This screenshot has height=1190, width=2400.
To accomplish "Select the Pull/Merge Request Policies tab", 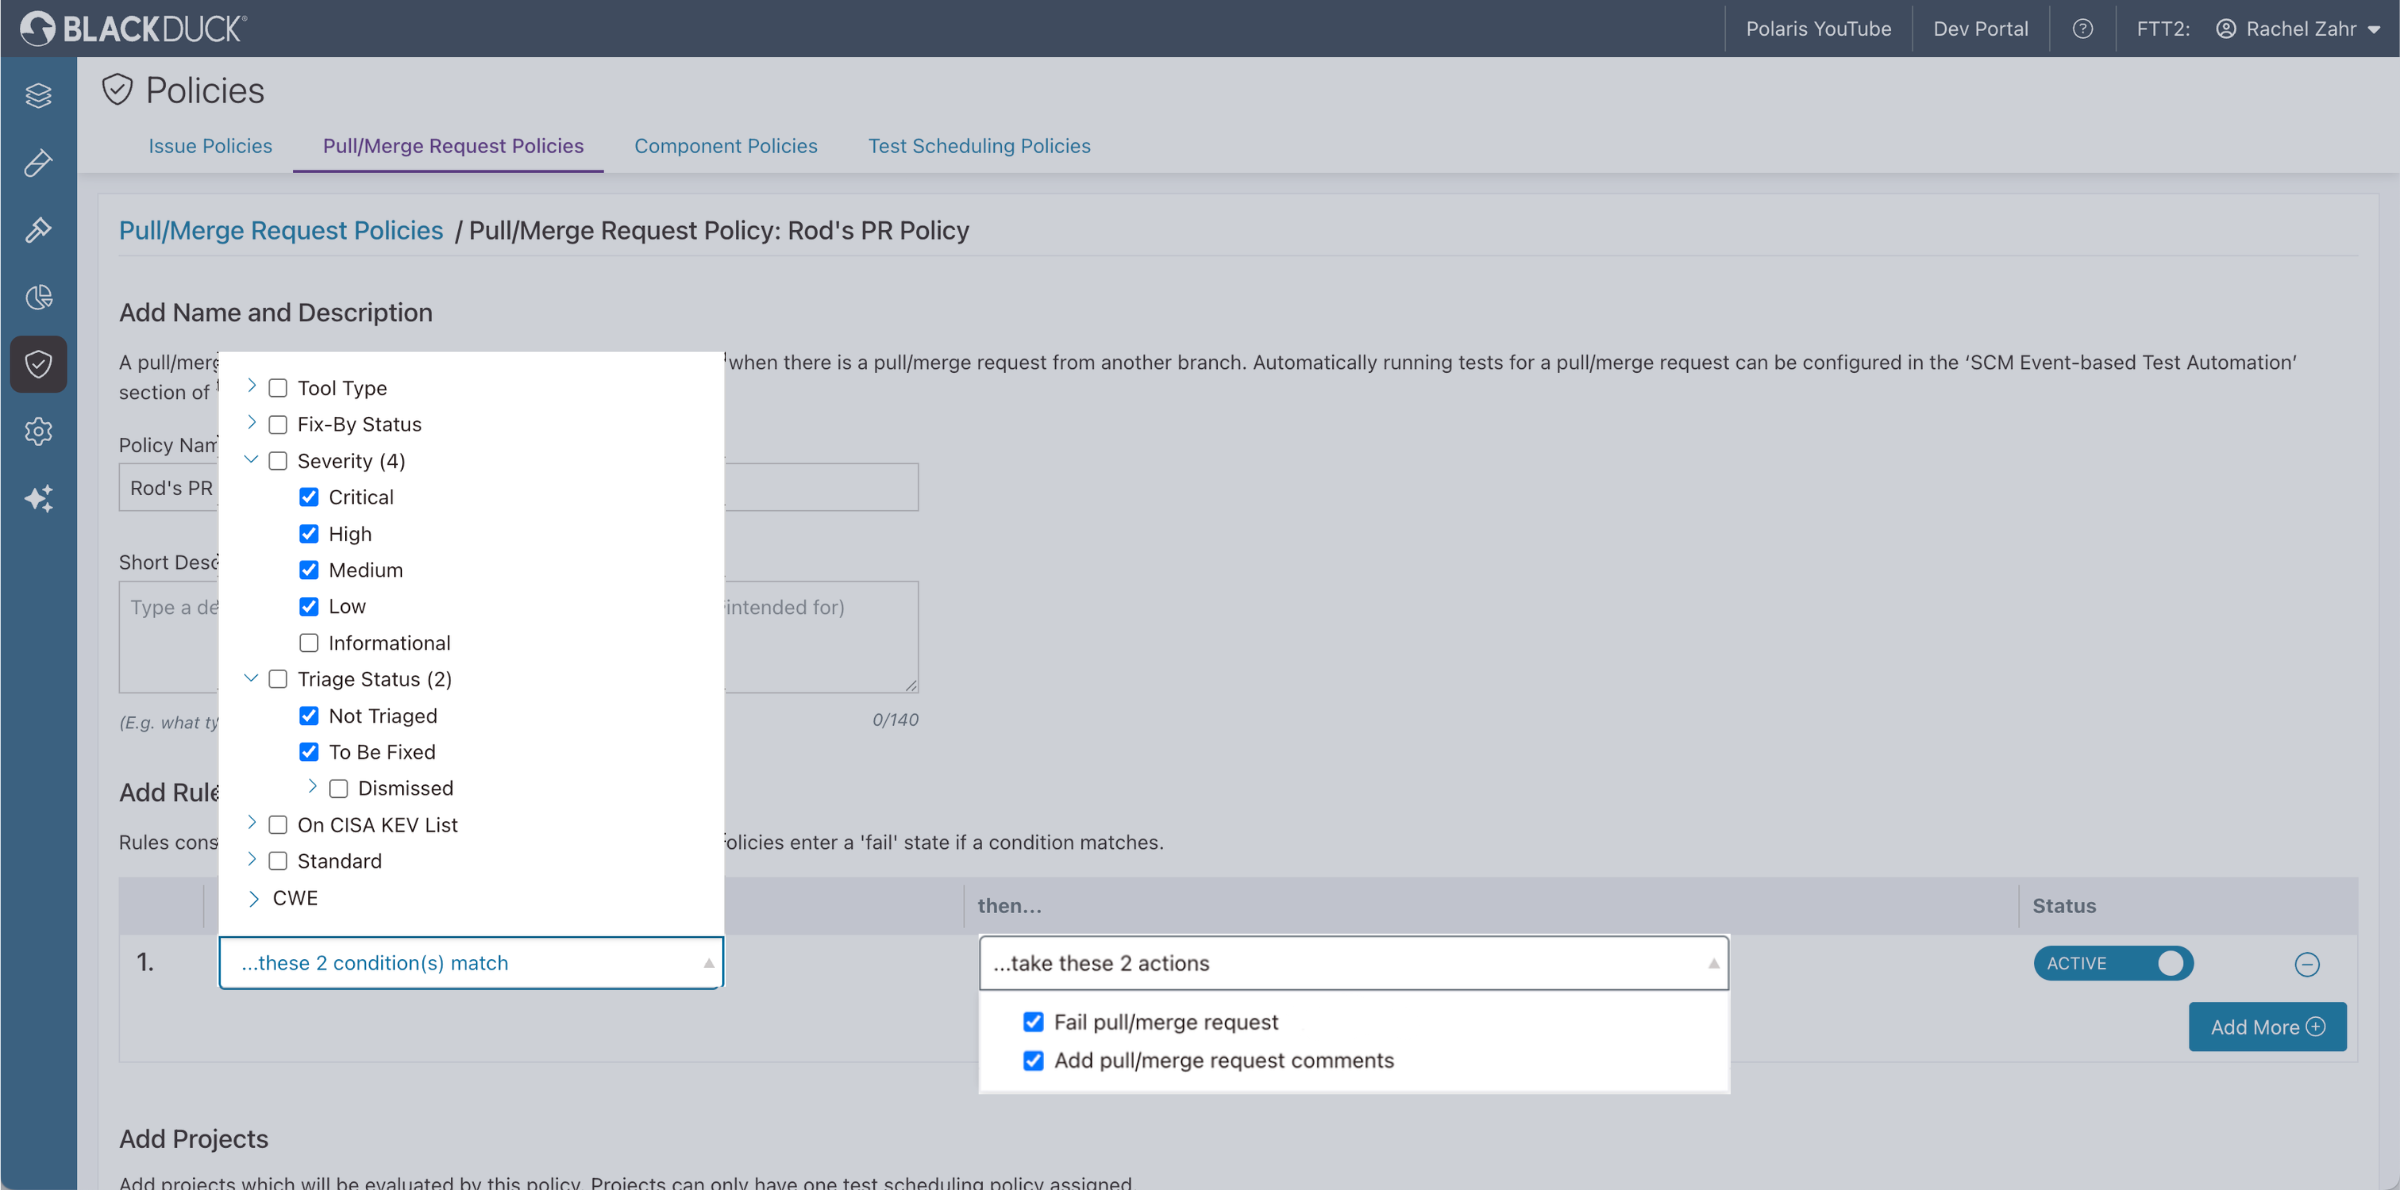I will (x=453, y=146).
